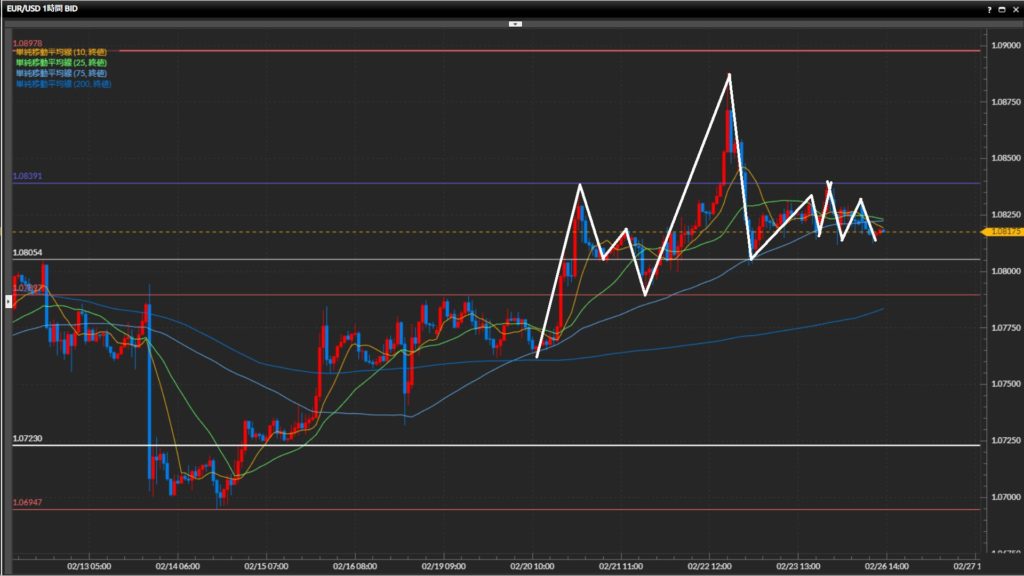Select the 1.08978 red horizontal line label

[x=28, y=43]
